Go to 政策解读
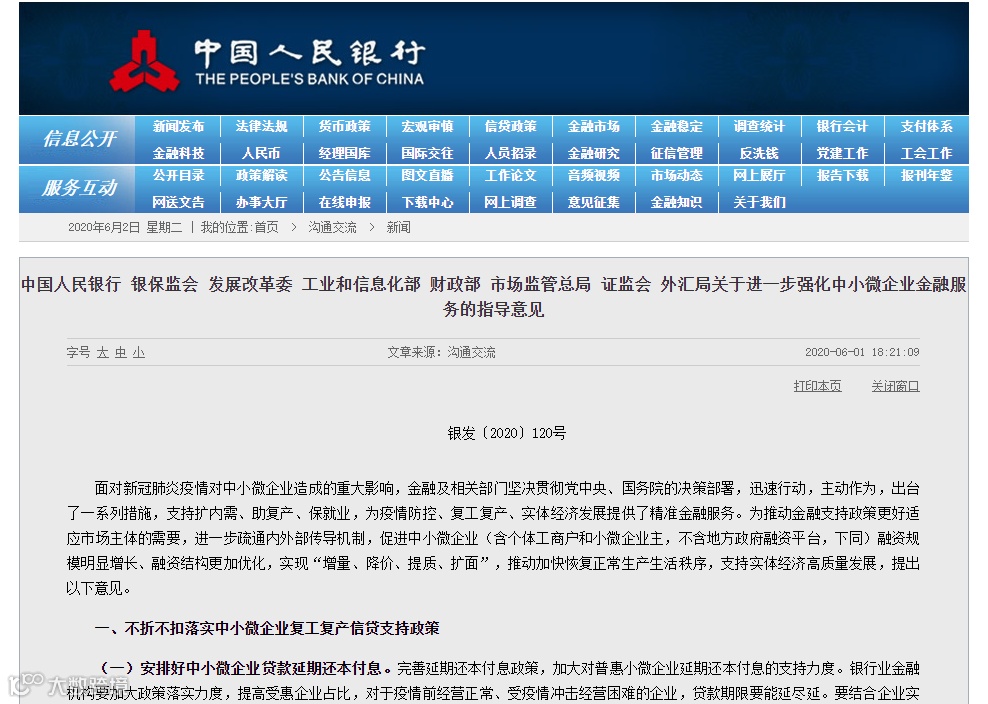This screenshot has height=704, width=988. pos(261,175)
